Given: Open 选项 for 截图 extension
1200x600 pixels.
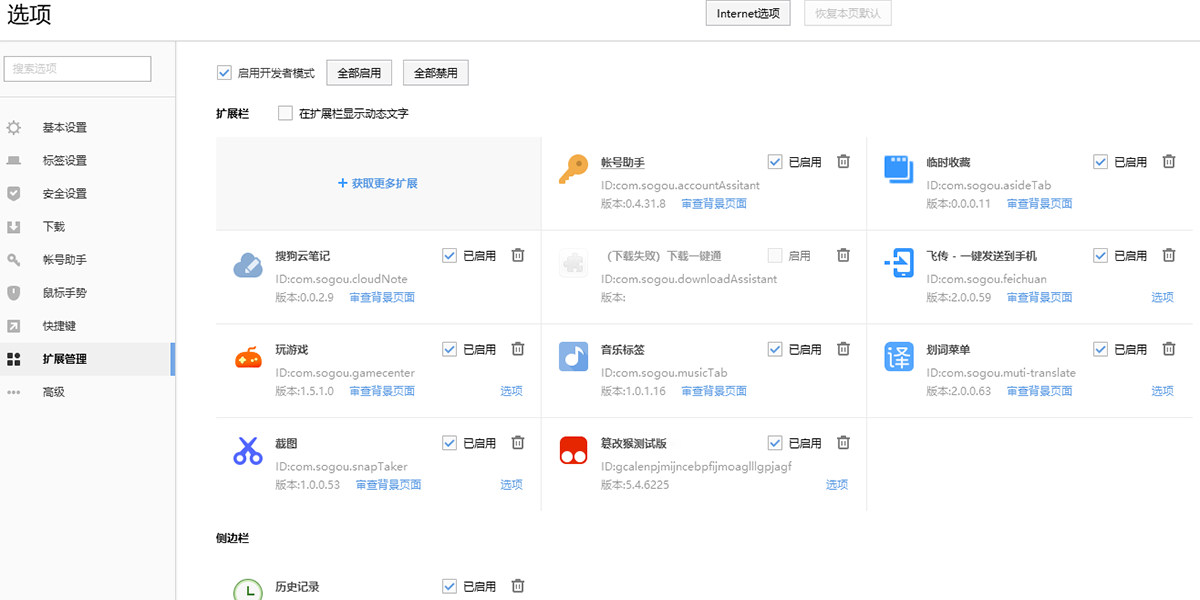Looking at the screenshot, I should click(512, 485).
